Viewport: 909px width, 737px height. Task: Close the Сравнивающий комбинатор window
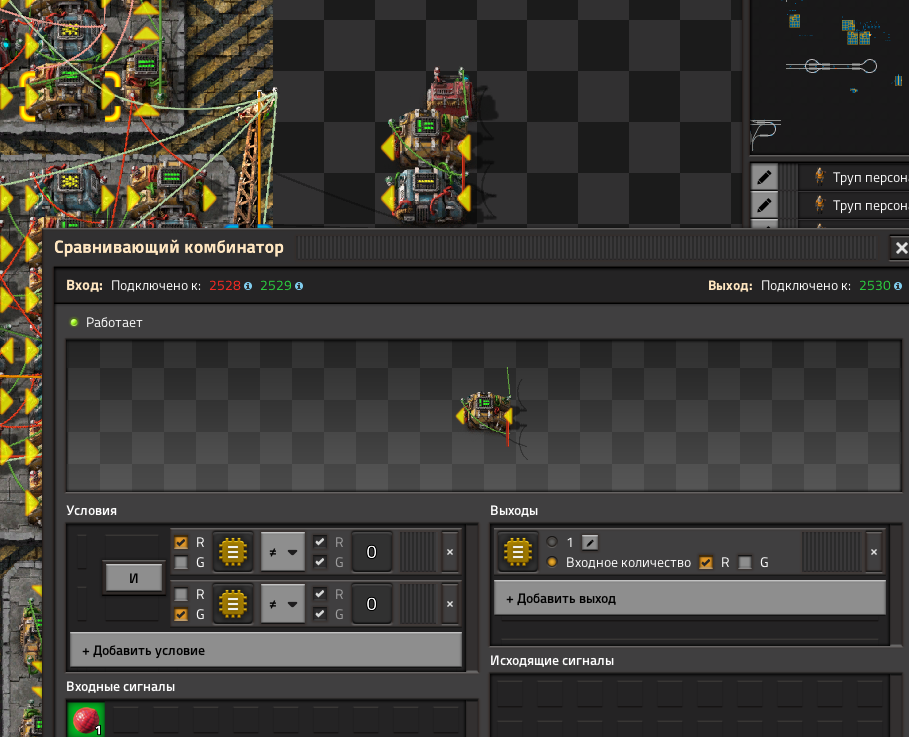point(900,248)
